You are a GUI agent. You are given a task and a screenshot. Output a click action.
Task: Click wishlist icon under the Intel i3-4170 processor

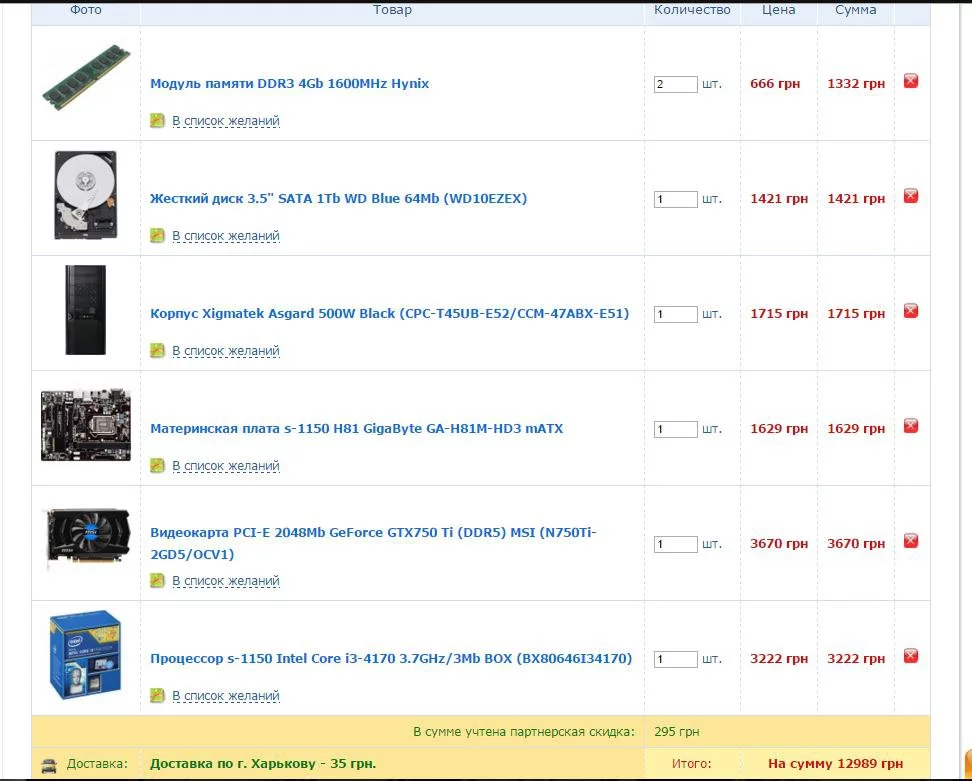(157, 695)
